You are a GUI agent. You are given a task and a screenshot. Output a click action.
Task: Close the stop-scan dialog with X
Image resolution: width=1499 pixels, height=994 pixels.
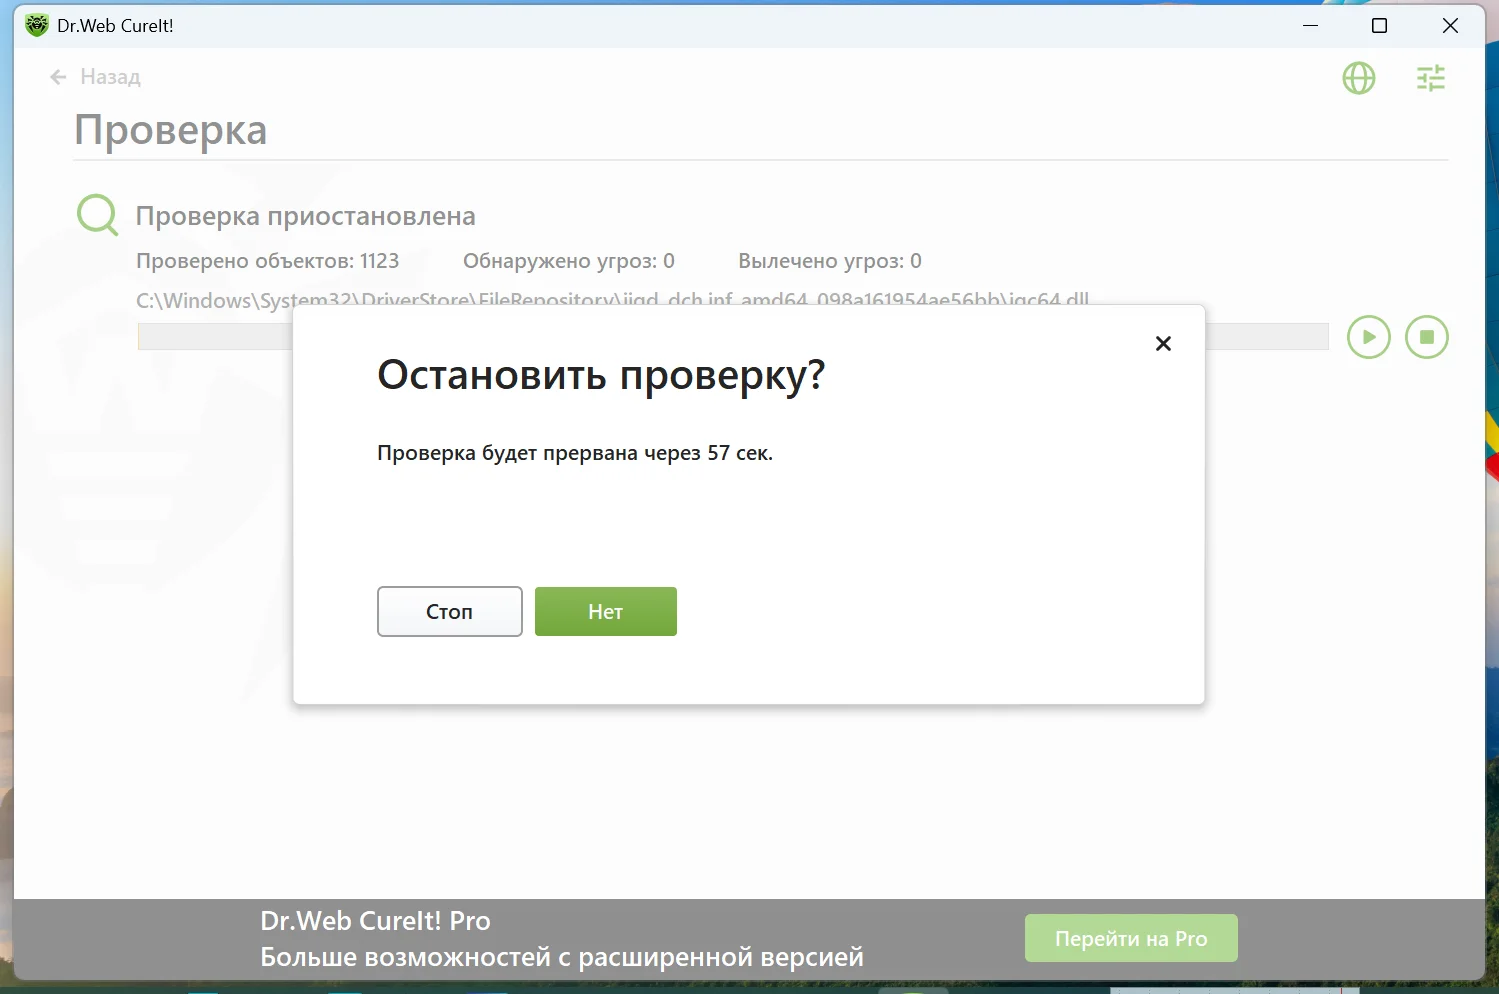point(1163,343)
